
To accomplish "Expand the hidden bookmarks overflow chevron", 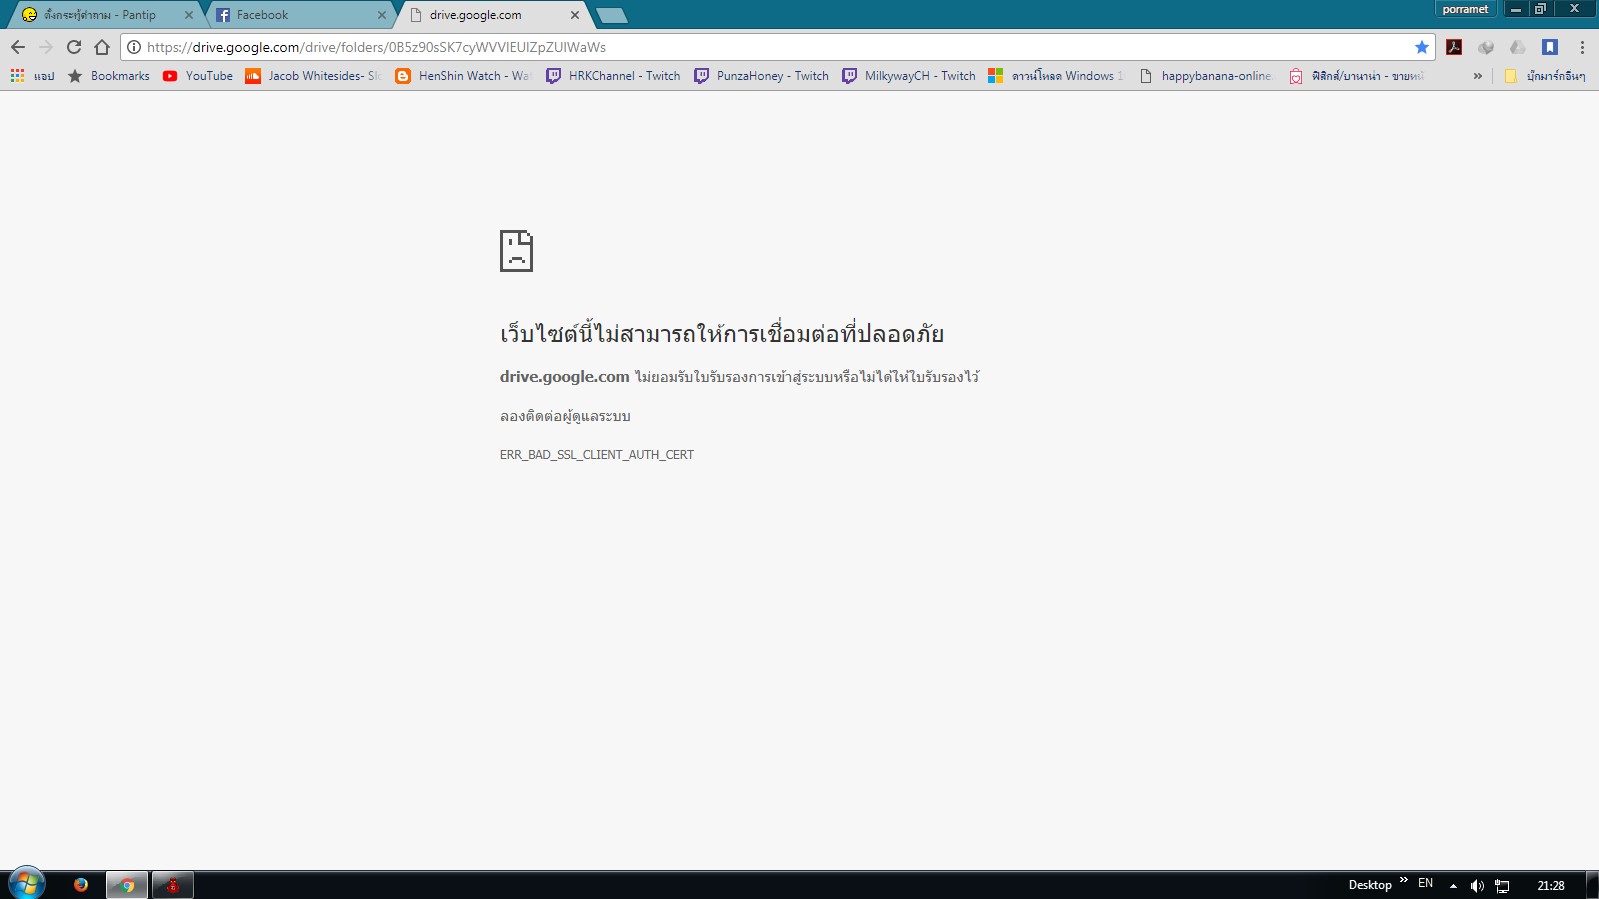I will tap(1477, 76).
